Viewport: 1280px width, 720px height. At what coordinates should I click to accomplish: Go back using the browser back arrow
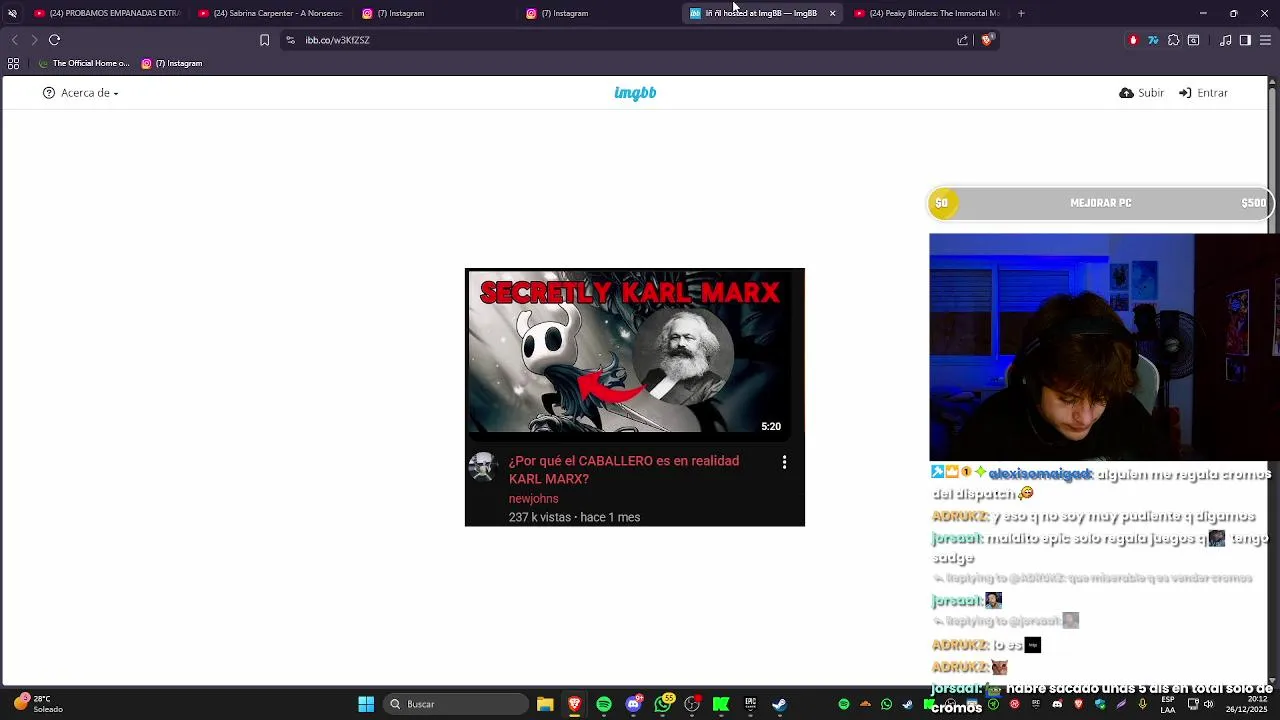[14, 40]
